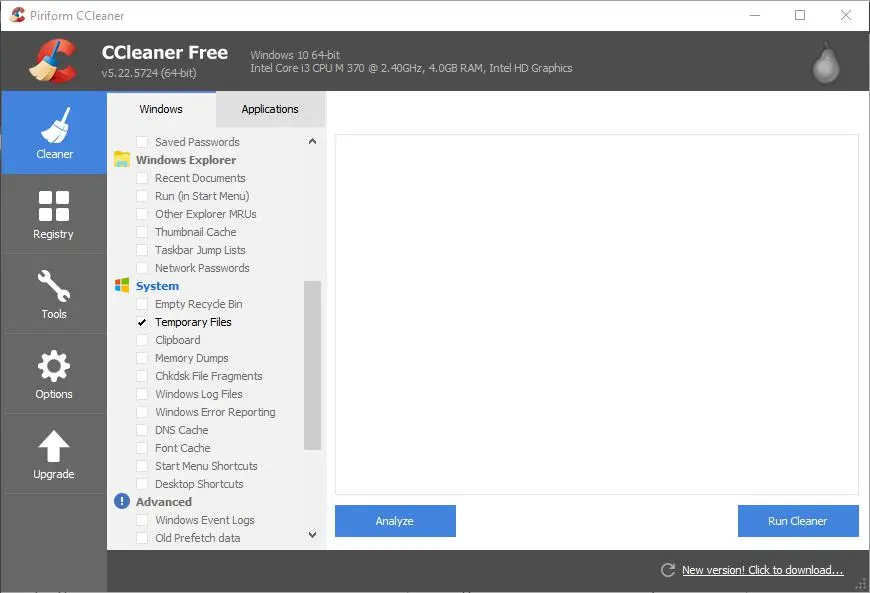Enable Taskbar Jump Lists cleaning
Screen dimensions: 870x593
(142, 250)
